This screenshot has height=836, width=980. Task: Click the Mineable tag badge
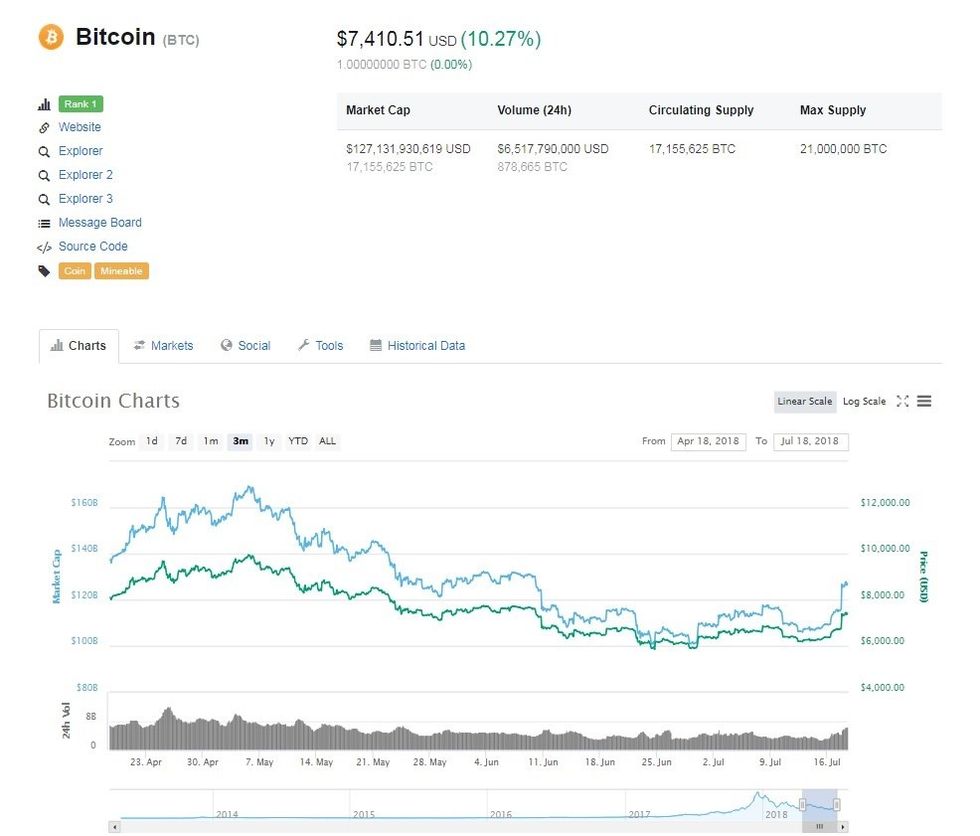[121, 270]
